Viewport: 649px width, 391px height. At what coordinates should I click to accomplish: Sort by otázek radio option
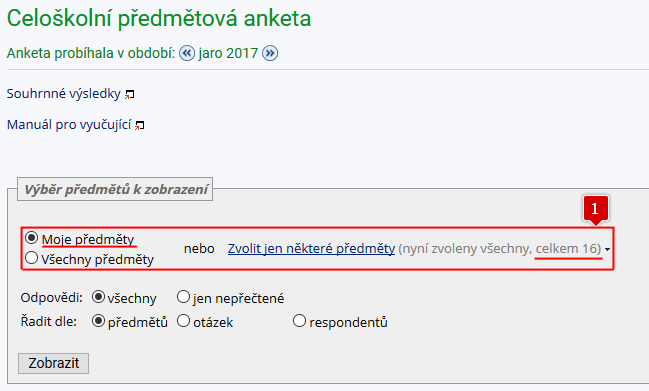[x=183, y=321]
